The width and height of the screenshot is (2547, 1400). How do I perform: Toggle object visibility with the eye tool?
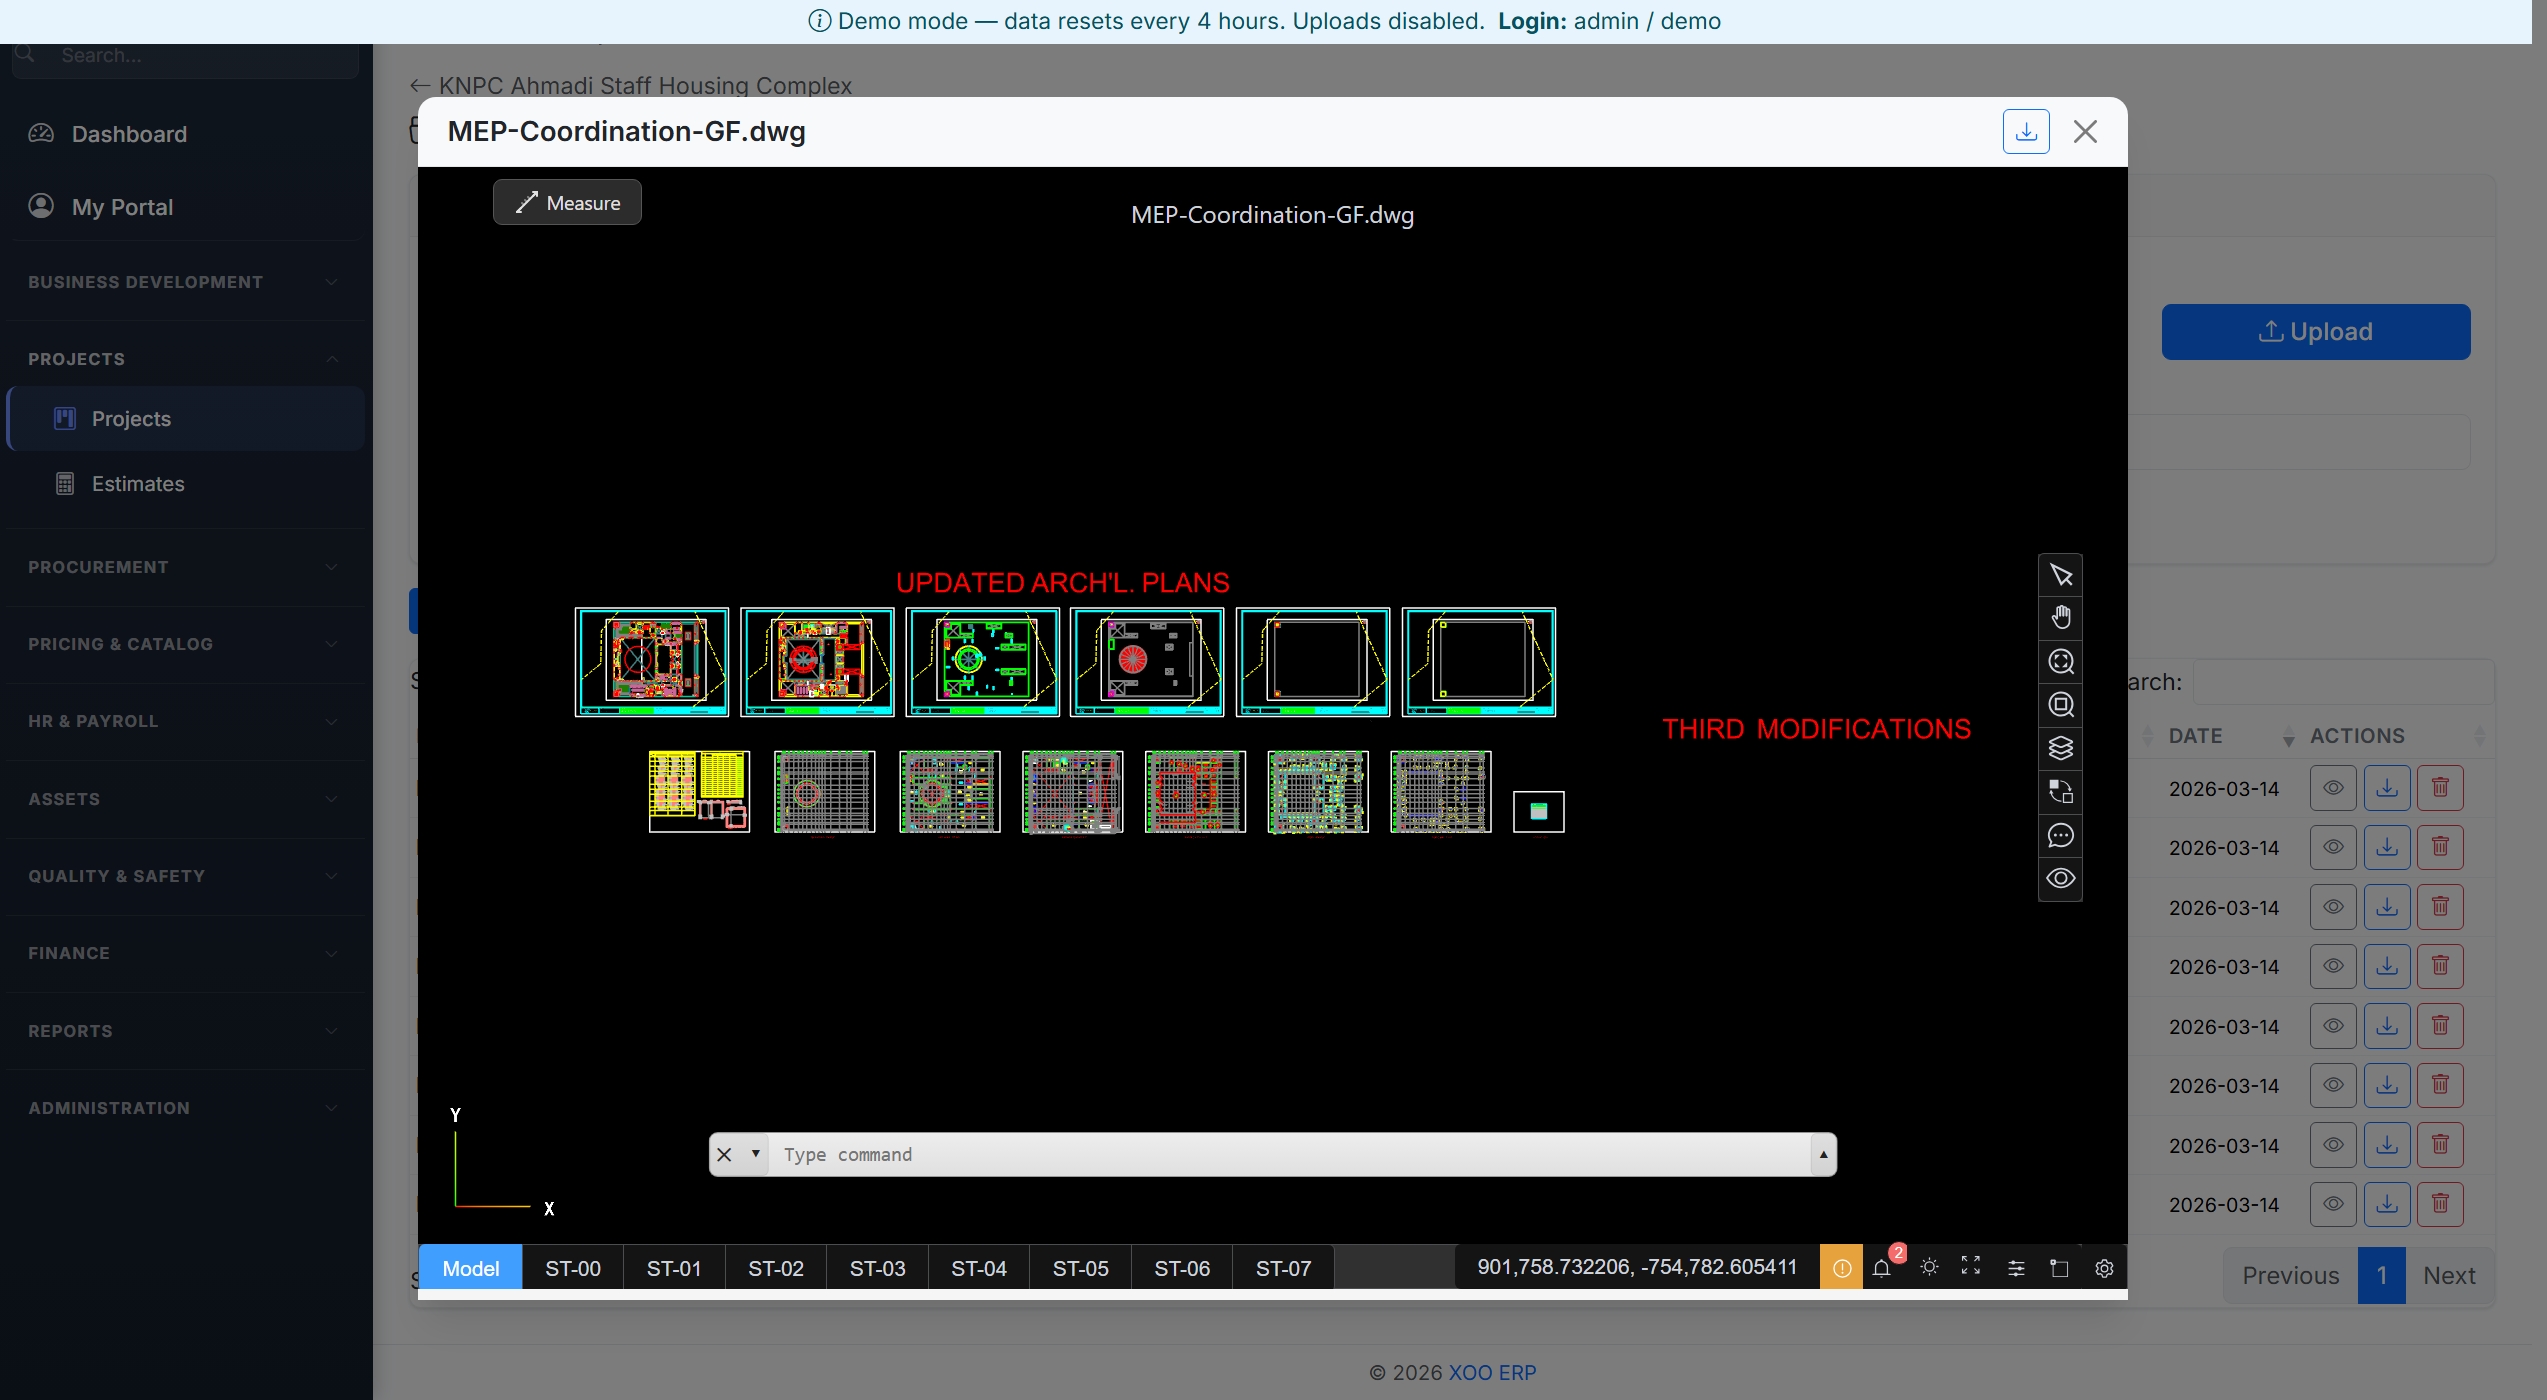[x=2061, y=877]
